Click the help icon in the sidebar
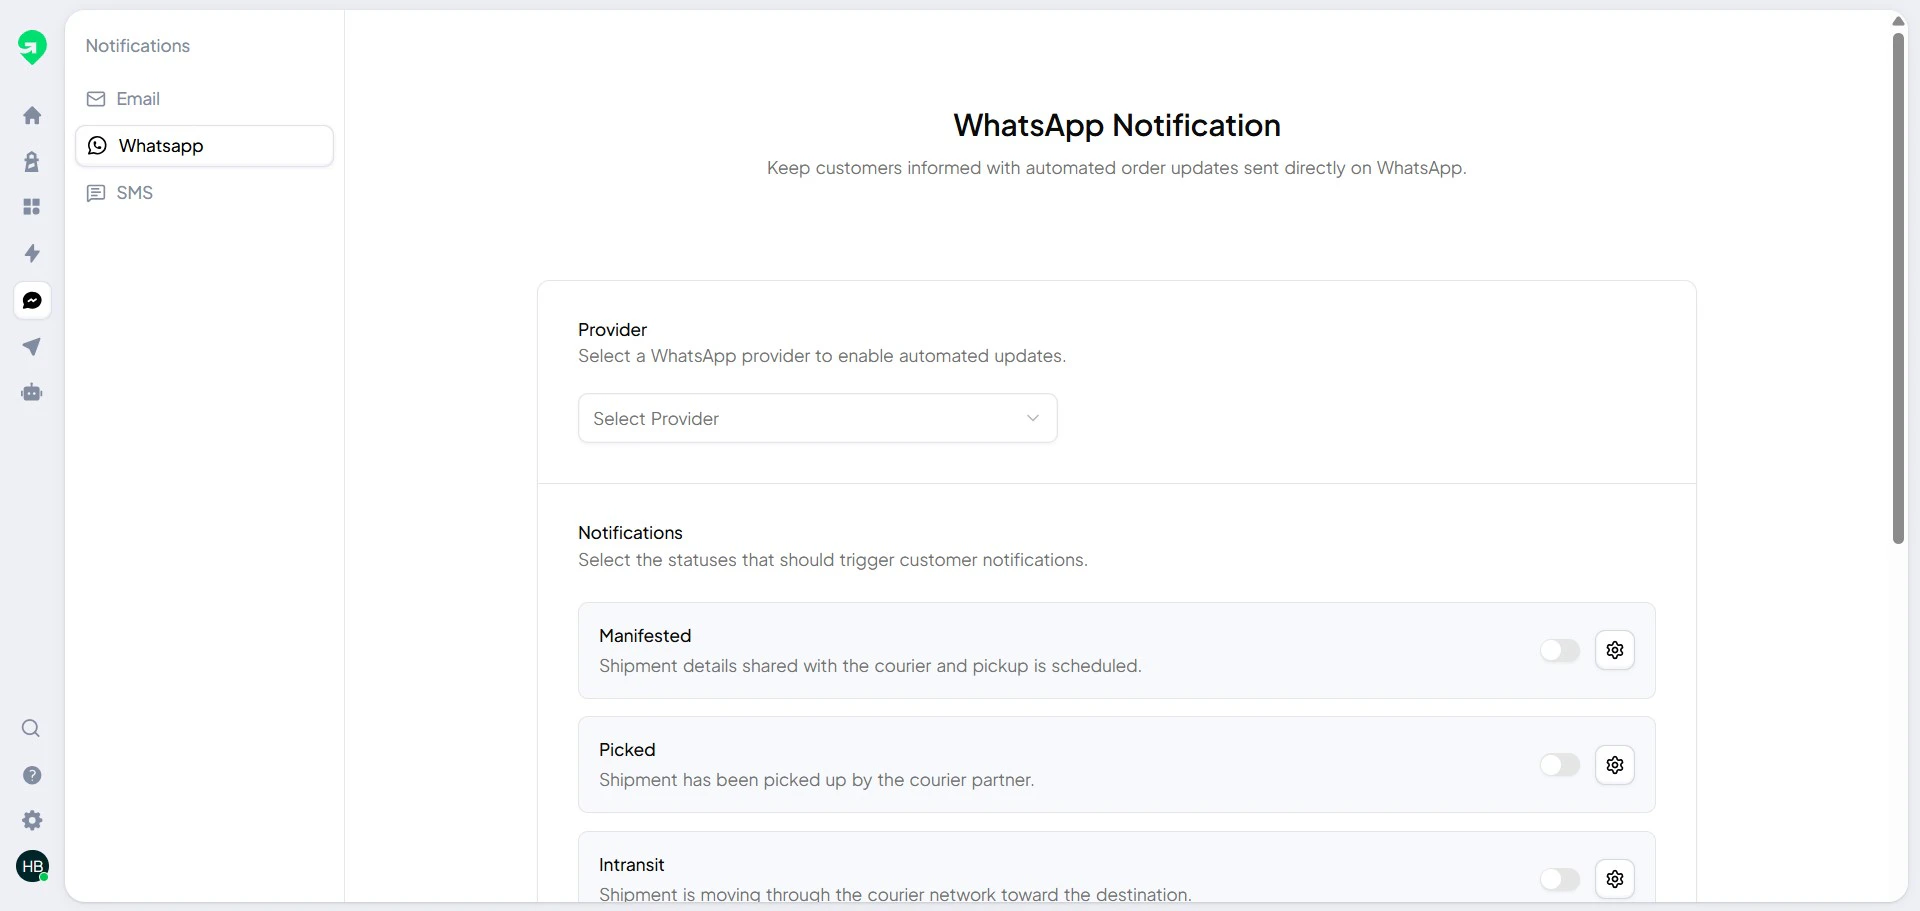Image resolution: width=1920 pixels, height=911 pixels. click(32, 775)
